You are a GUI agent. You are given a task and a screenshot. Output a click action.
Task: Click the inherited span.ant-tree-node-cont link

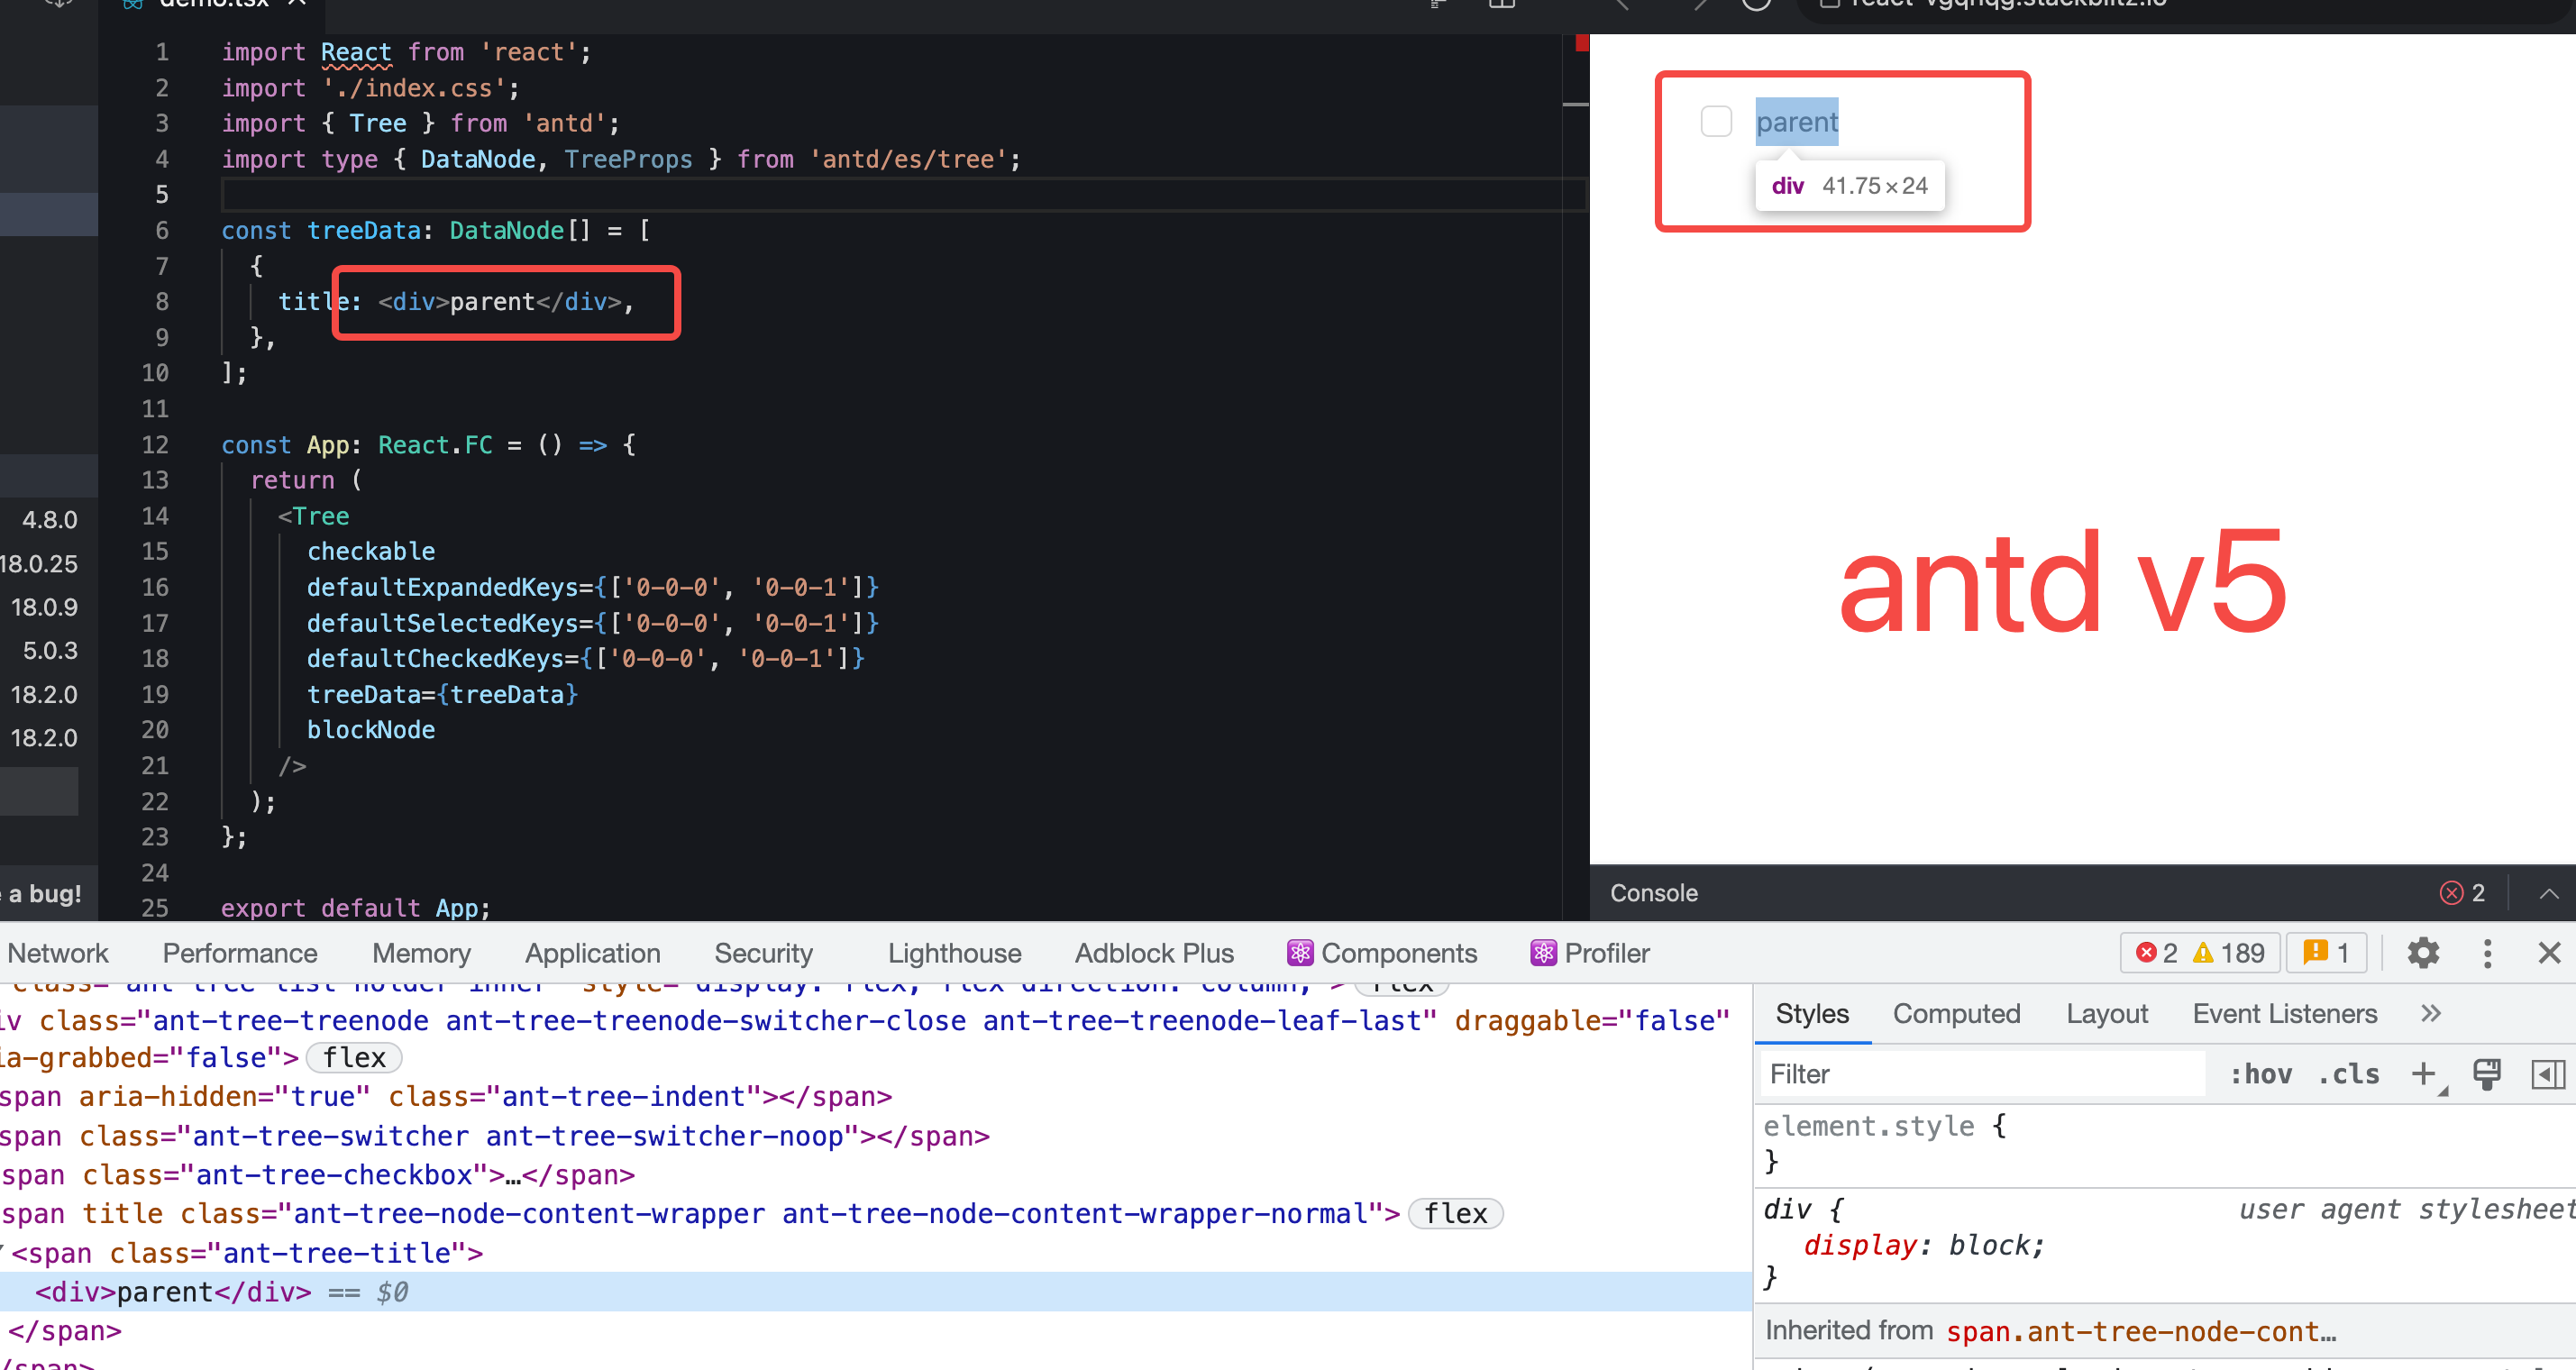click(2141, 1331)
